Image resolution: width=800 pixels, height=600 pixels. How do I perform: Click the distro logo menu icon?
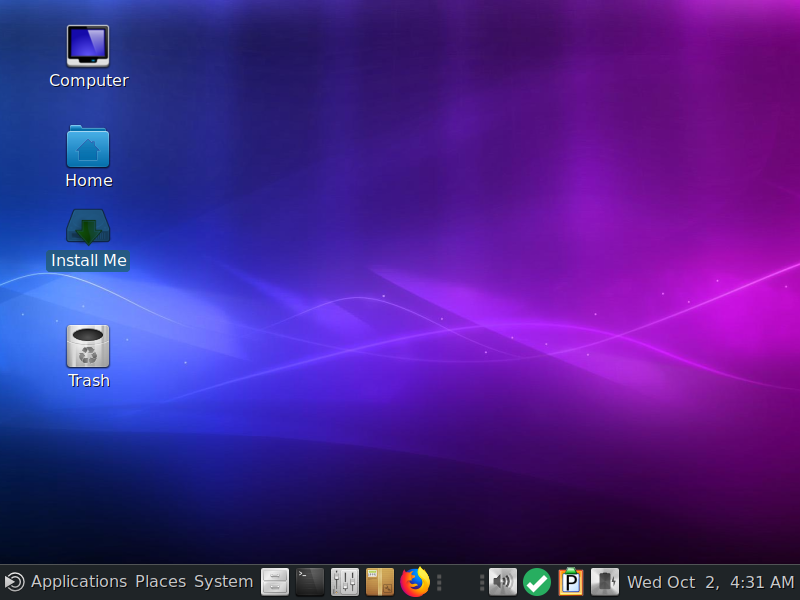[x=14, y=582]
